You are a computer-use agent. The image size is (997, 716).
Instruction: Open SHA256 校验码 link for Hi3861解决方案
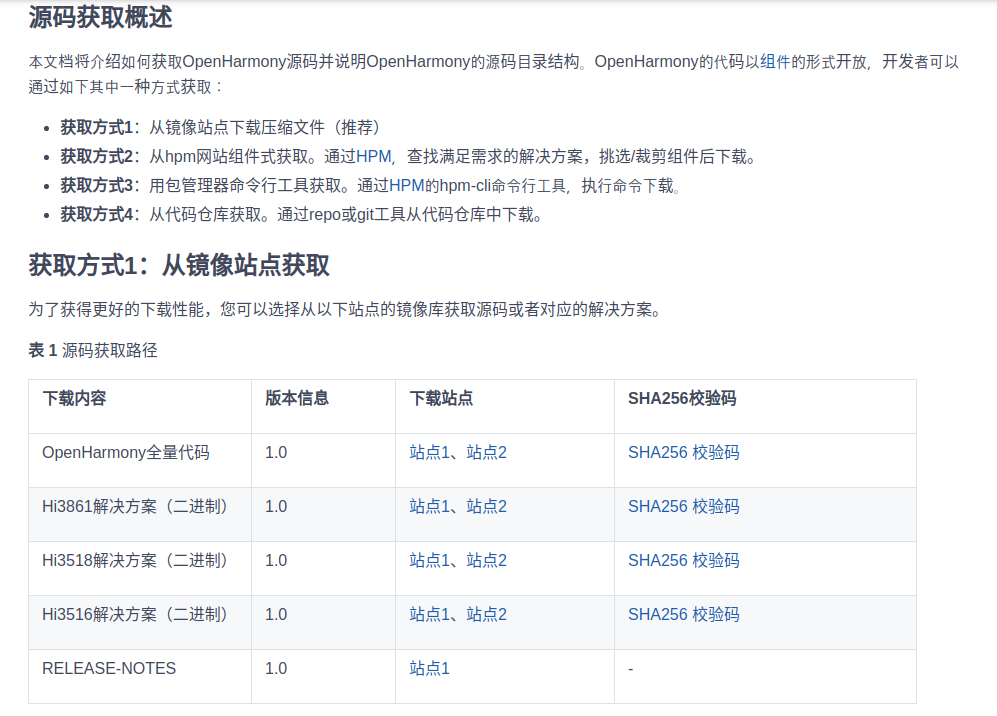coord(684,506)
